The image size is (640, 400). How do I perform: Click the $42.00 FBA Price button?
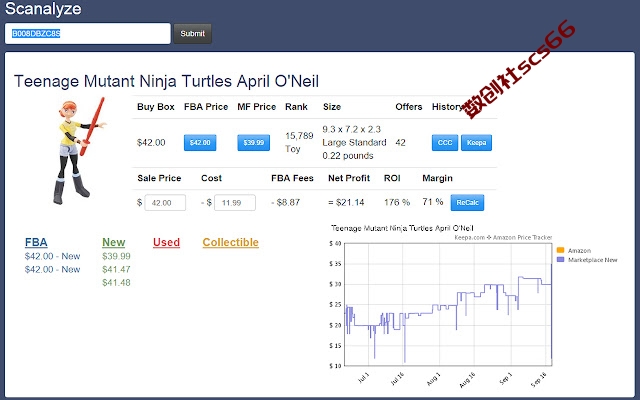(200, 142)
